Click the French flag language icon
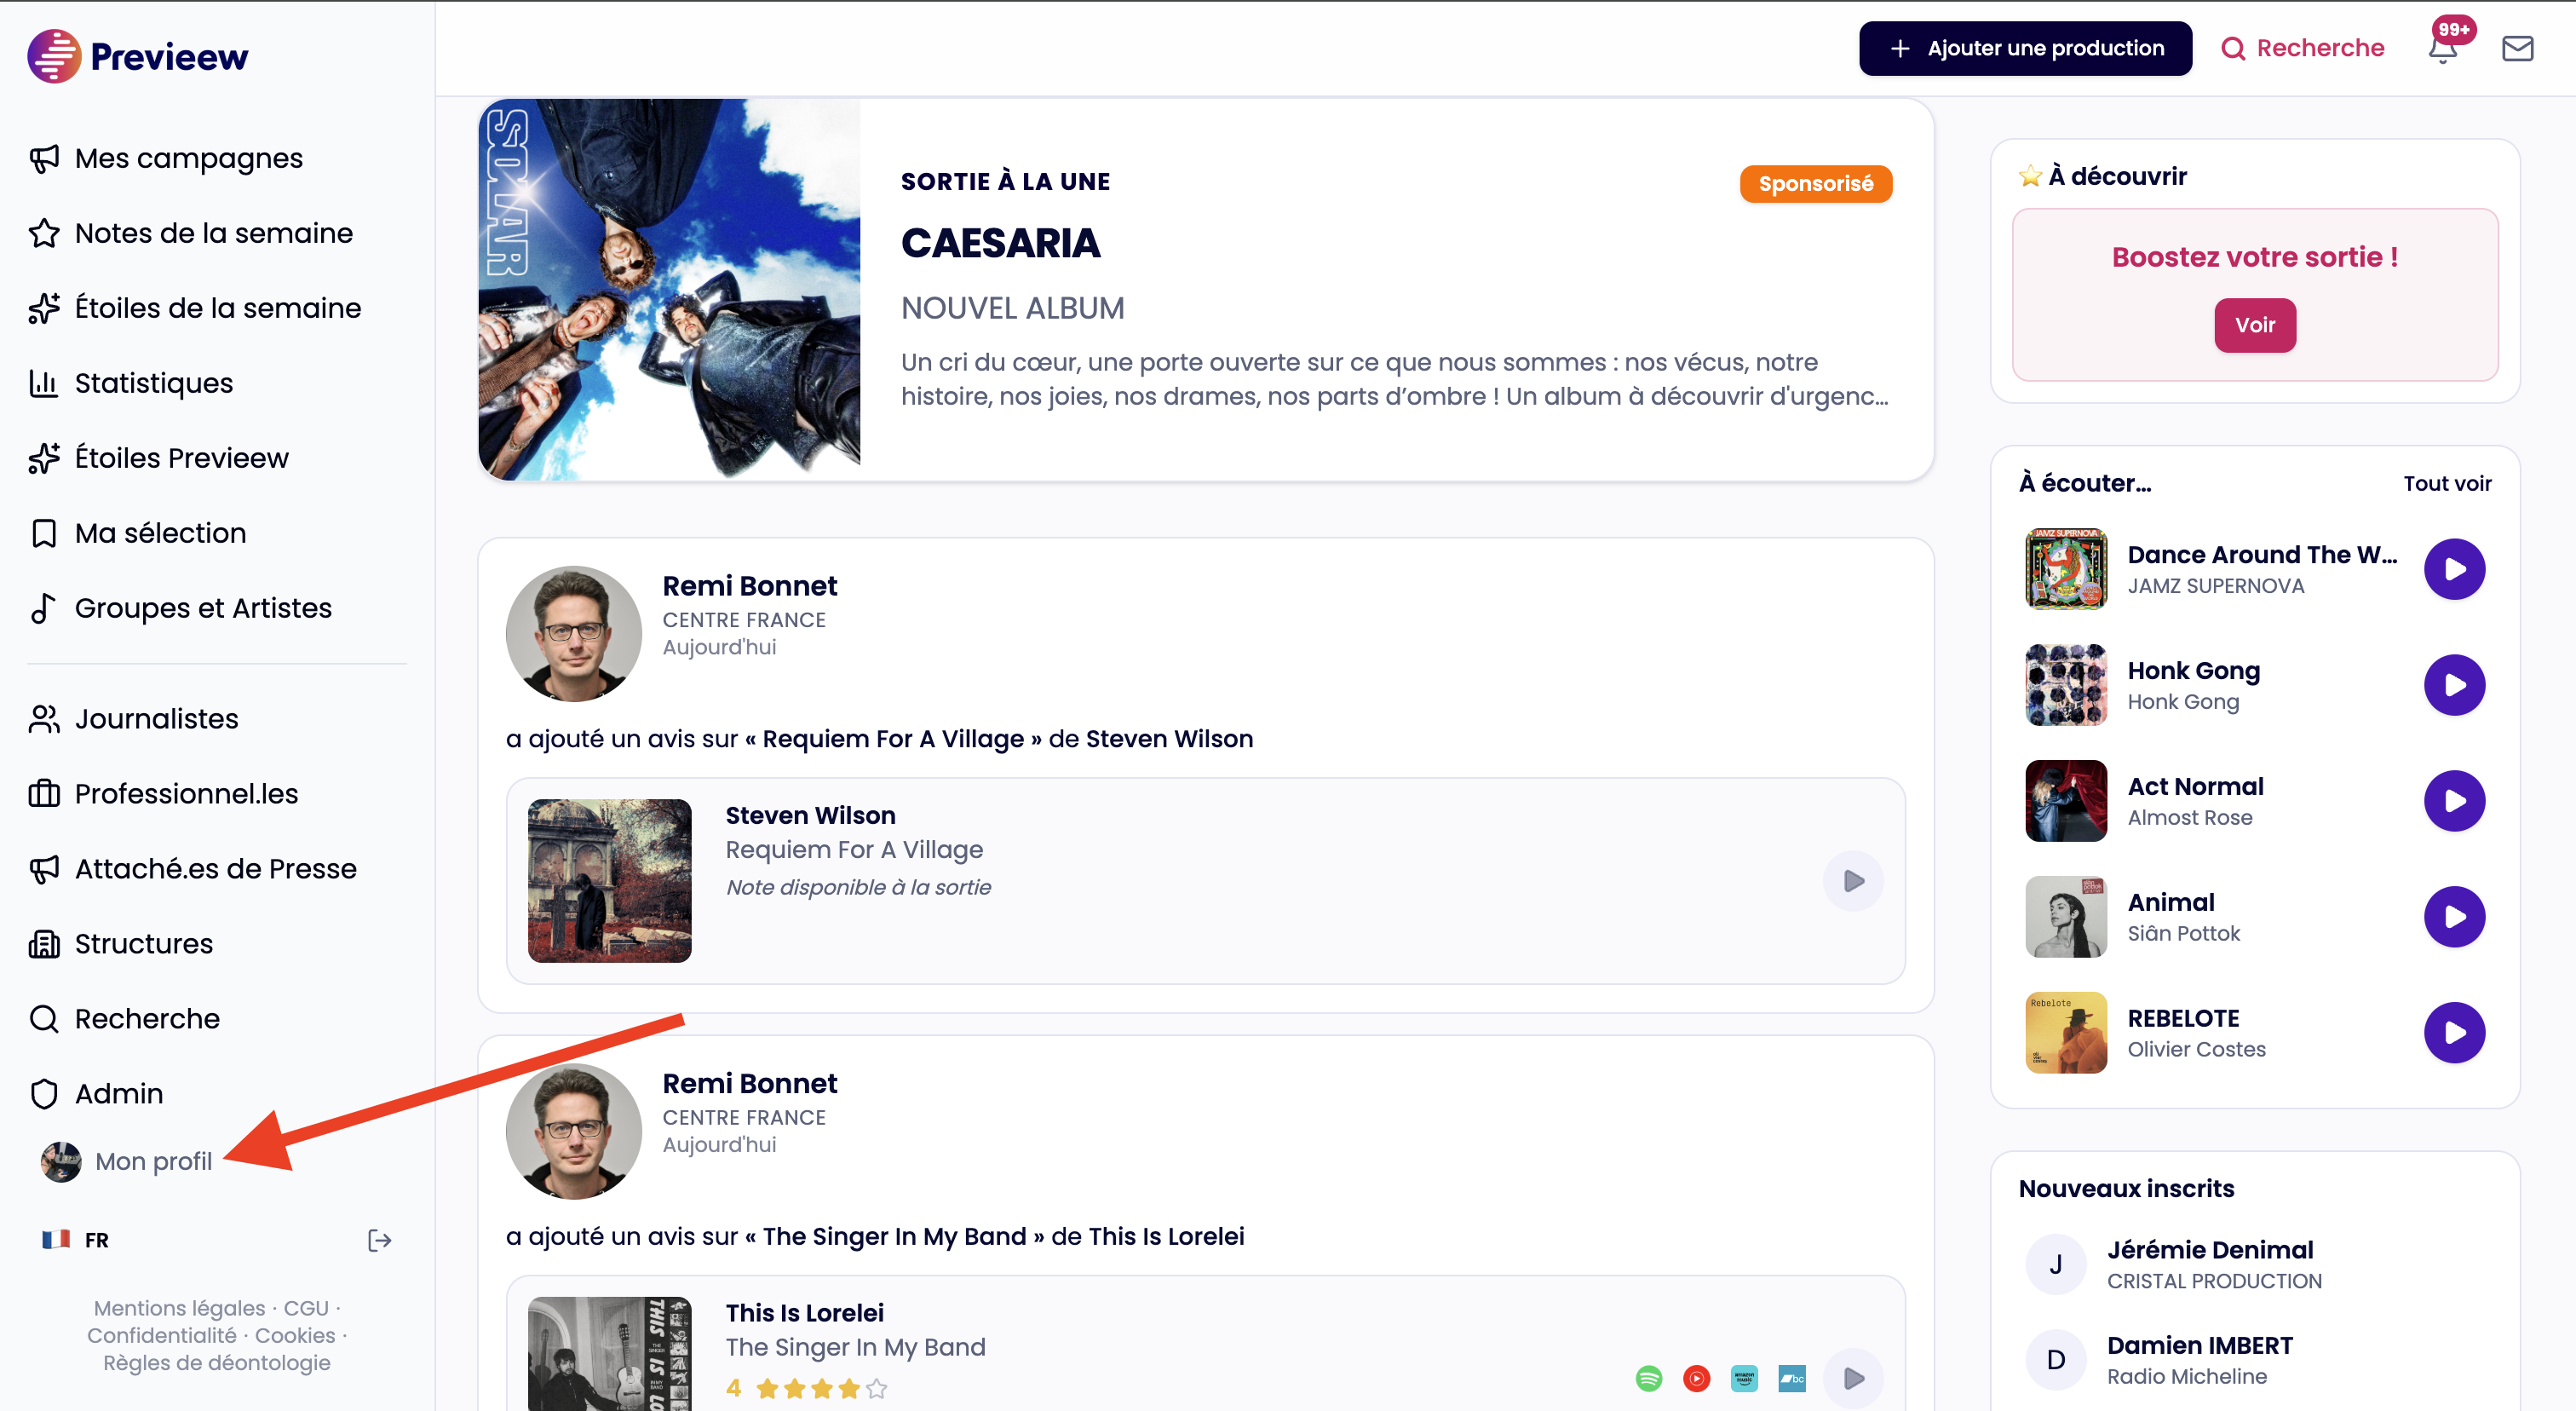Screen dimensions: 2576x1411 click(56, 1240)
